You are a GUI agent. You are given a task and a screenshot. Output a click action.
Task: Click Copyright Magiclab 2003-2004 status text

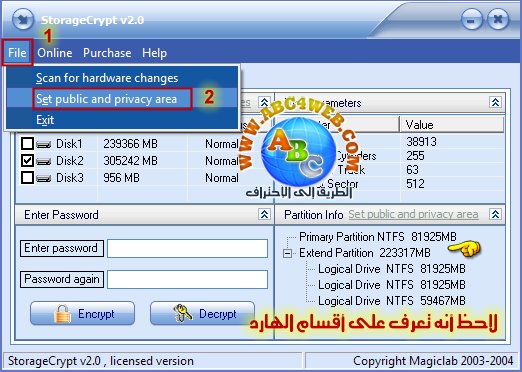[x=433, y=361]
